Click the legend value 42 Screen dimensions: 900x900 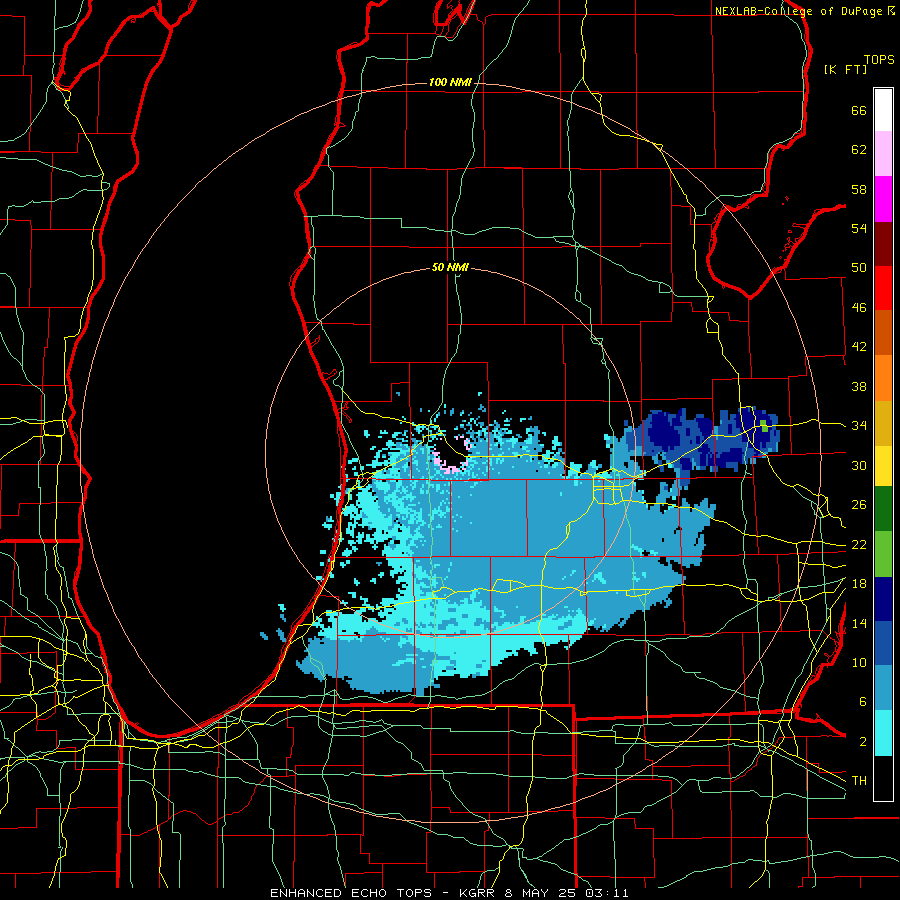point(859,347)
